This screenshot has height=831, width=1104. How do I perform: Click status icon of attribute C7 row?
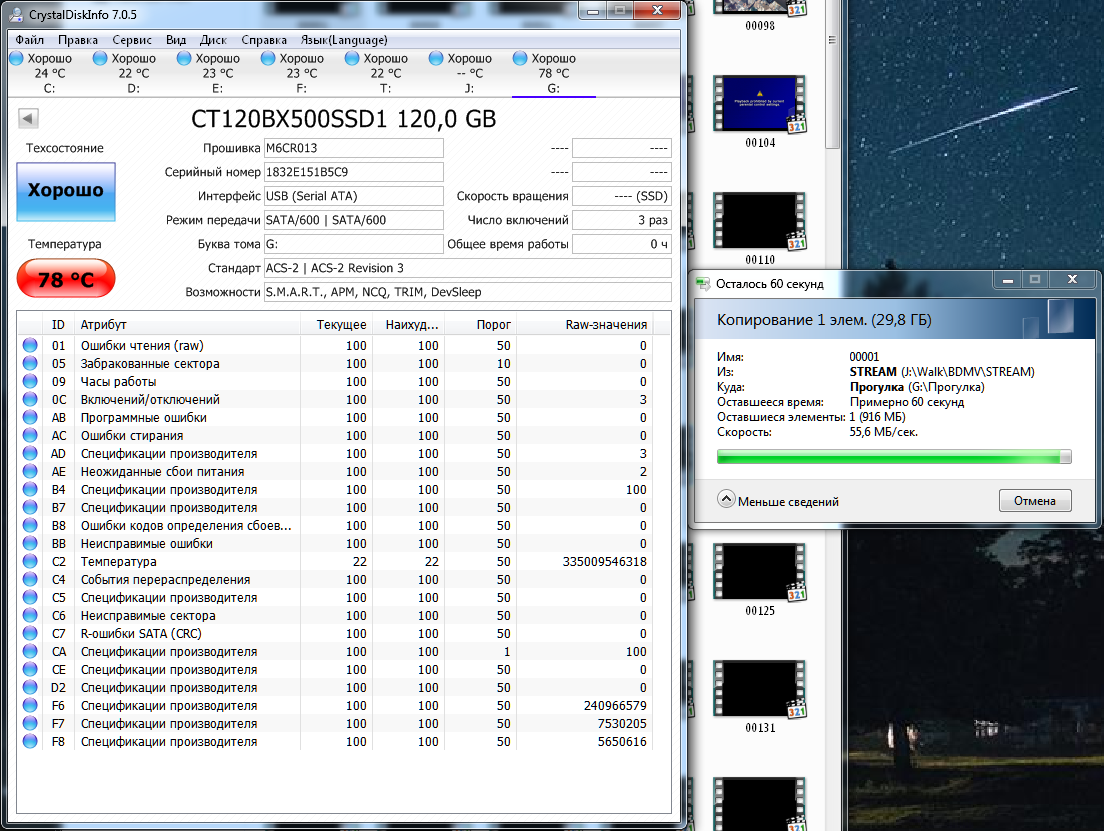click(30, 633)
